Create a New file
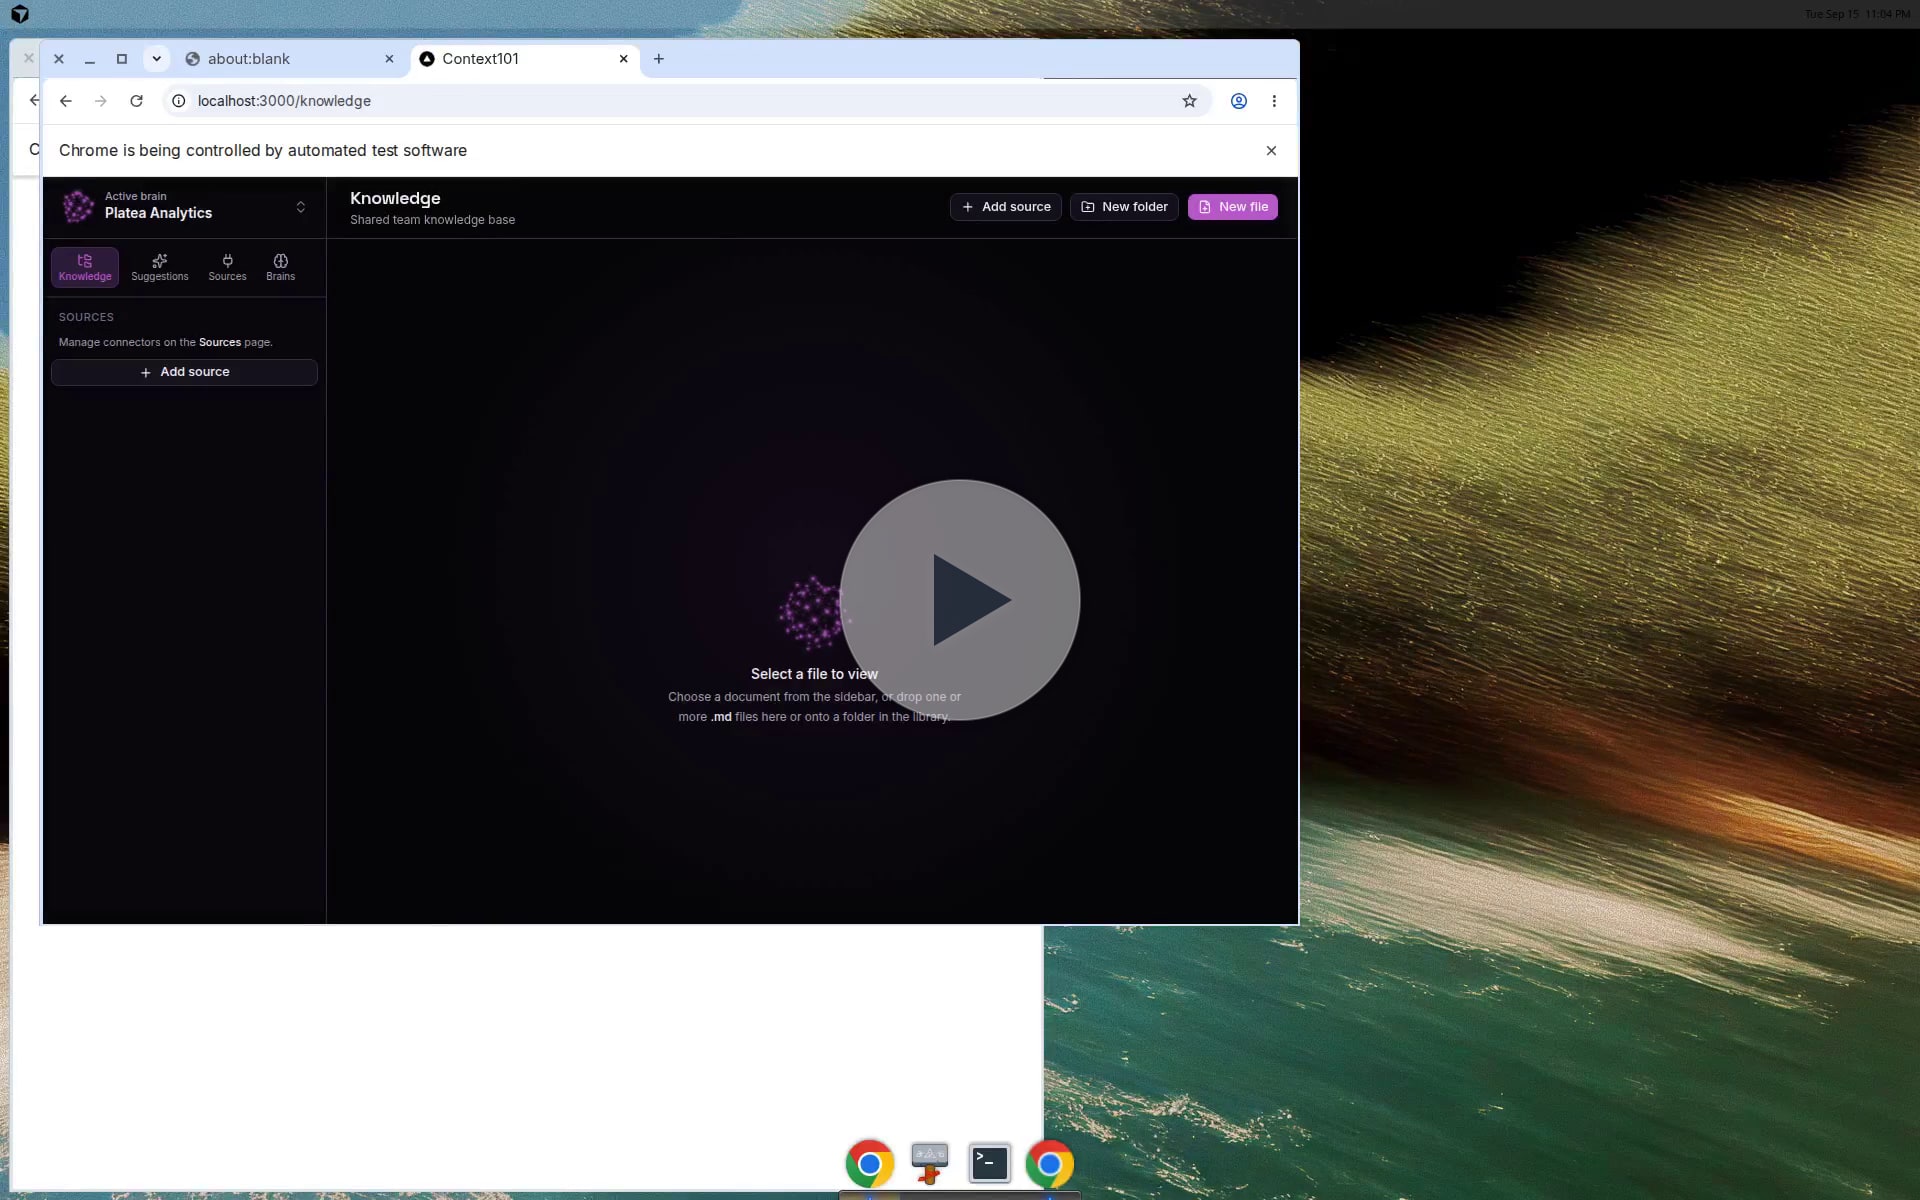Image resolution: width=1920 pixels, height=1200 pixels. 1232,207
